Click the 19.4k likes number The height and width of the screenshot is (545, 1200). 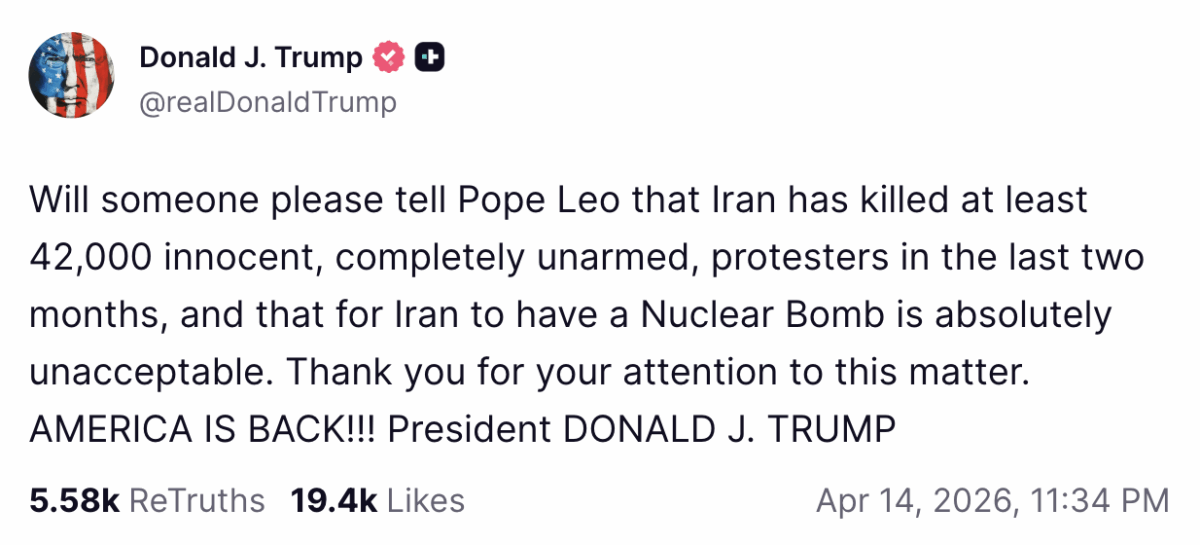click(333, 500)
